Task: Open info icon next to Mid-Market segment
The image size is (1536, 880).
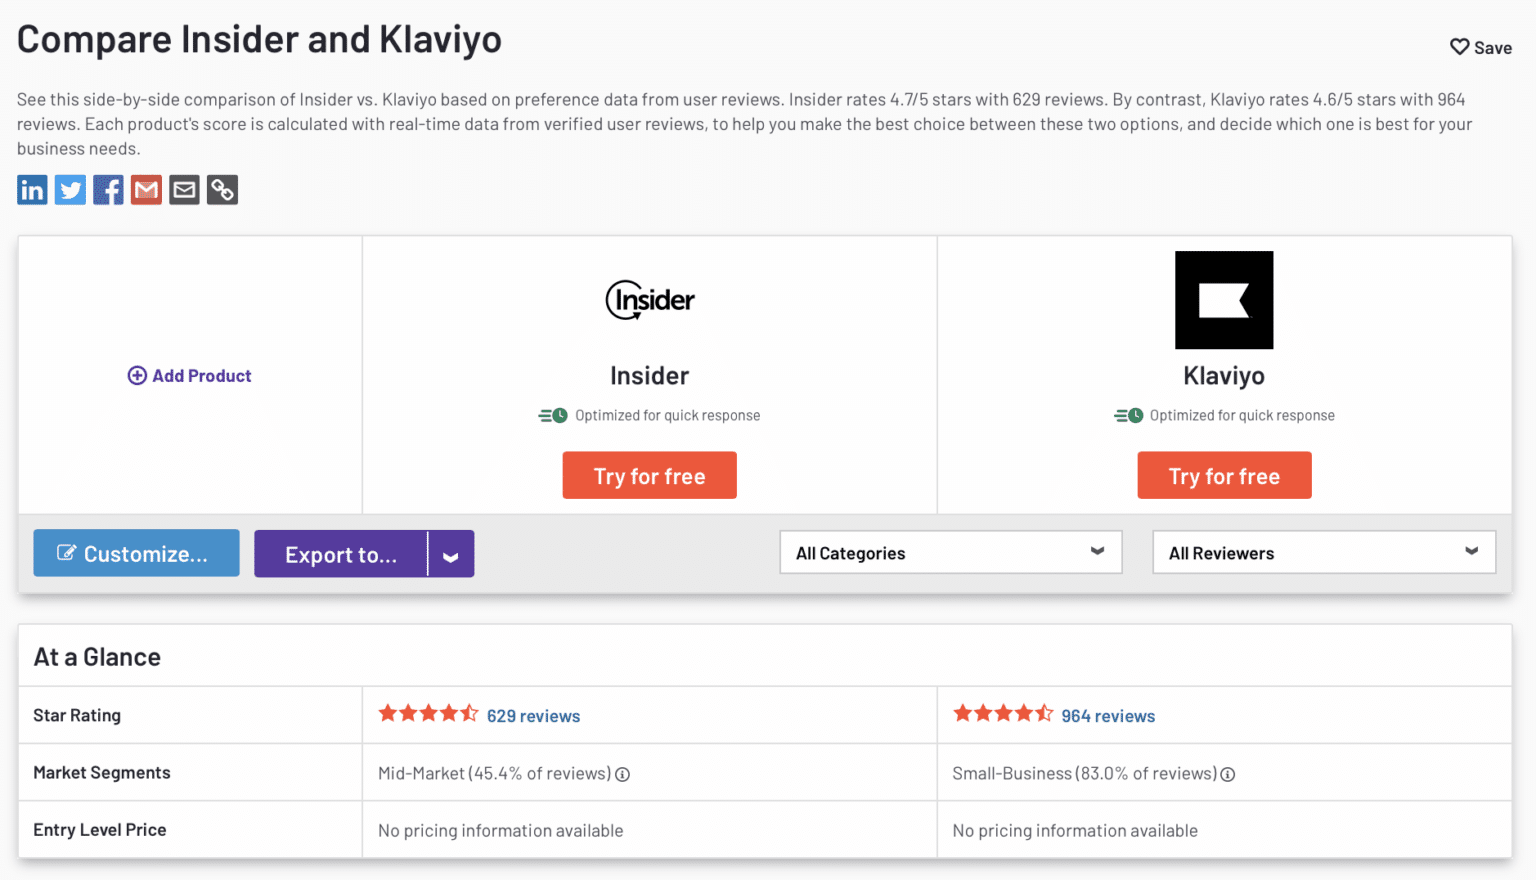Action: (x=622, y=774)
